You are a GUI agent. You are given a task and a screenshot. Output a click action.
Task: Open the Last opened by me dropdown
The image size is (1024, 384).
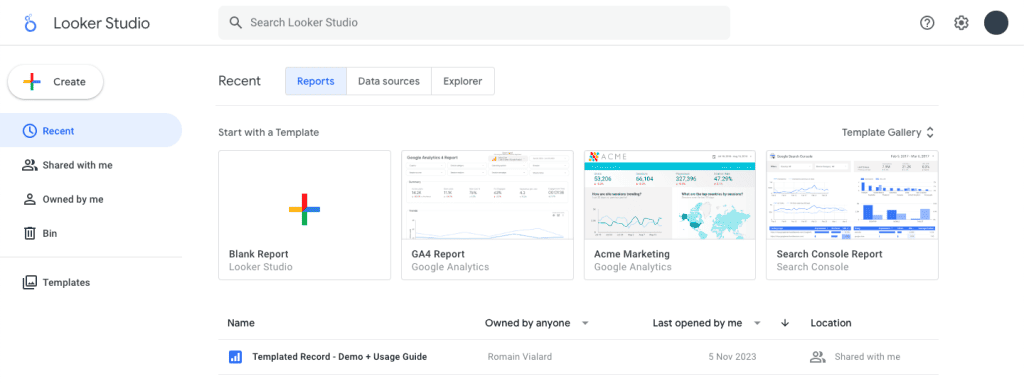tap(707, 323)
